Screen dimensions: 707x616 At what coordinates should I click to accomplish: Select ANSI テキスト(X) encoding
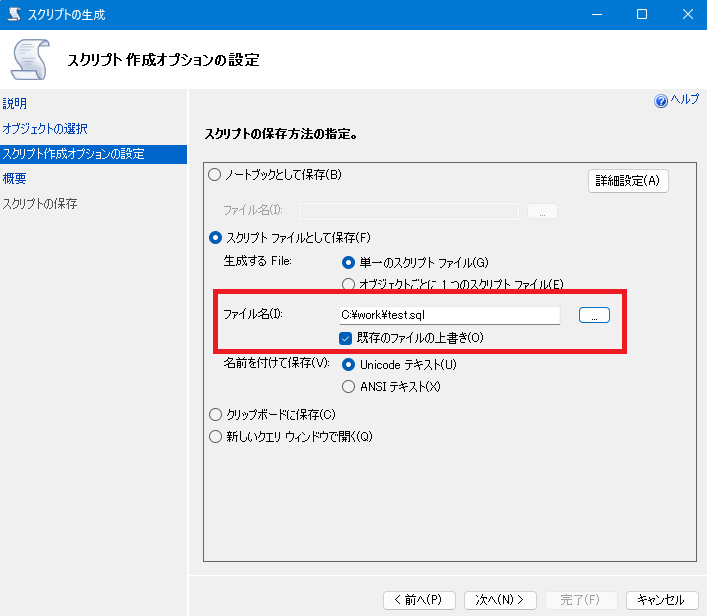pyautogui.click(x=348, y=387)
